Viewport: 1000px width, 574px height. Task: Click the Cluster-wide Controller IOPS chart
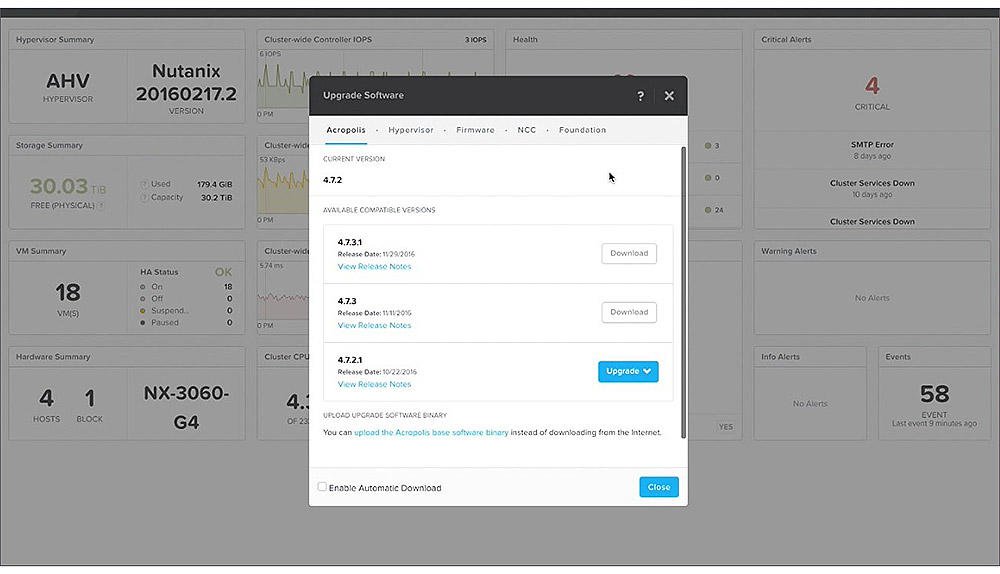[375, 83]
